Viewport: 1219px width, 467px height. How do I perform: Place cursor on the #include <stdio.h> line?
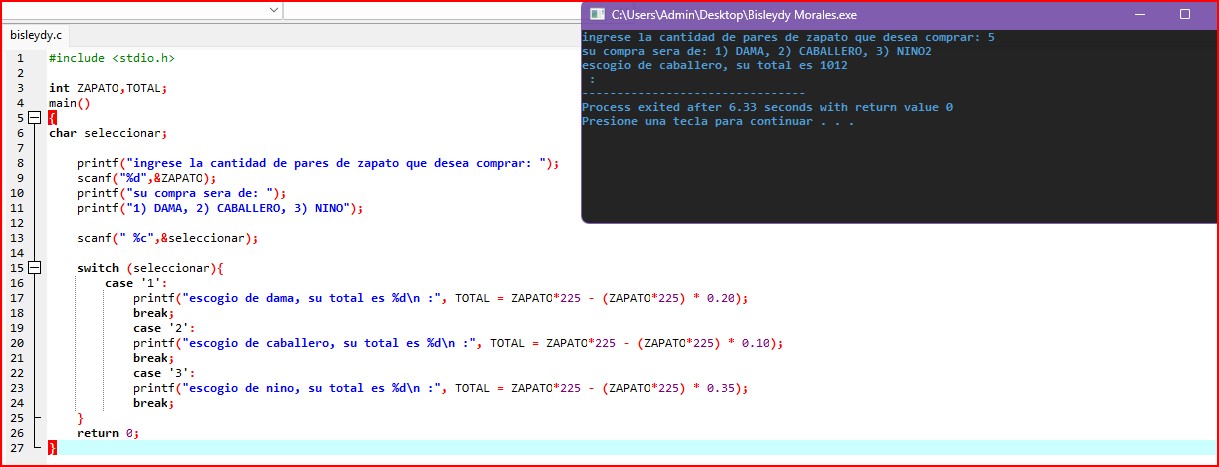[110, 58]
